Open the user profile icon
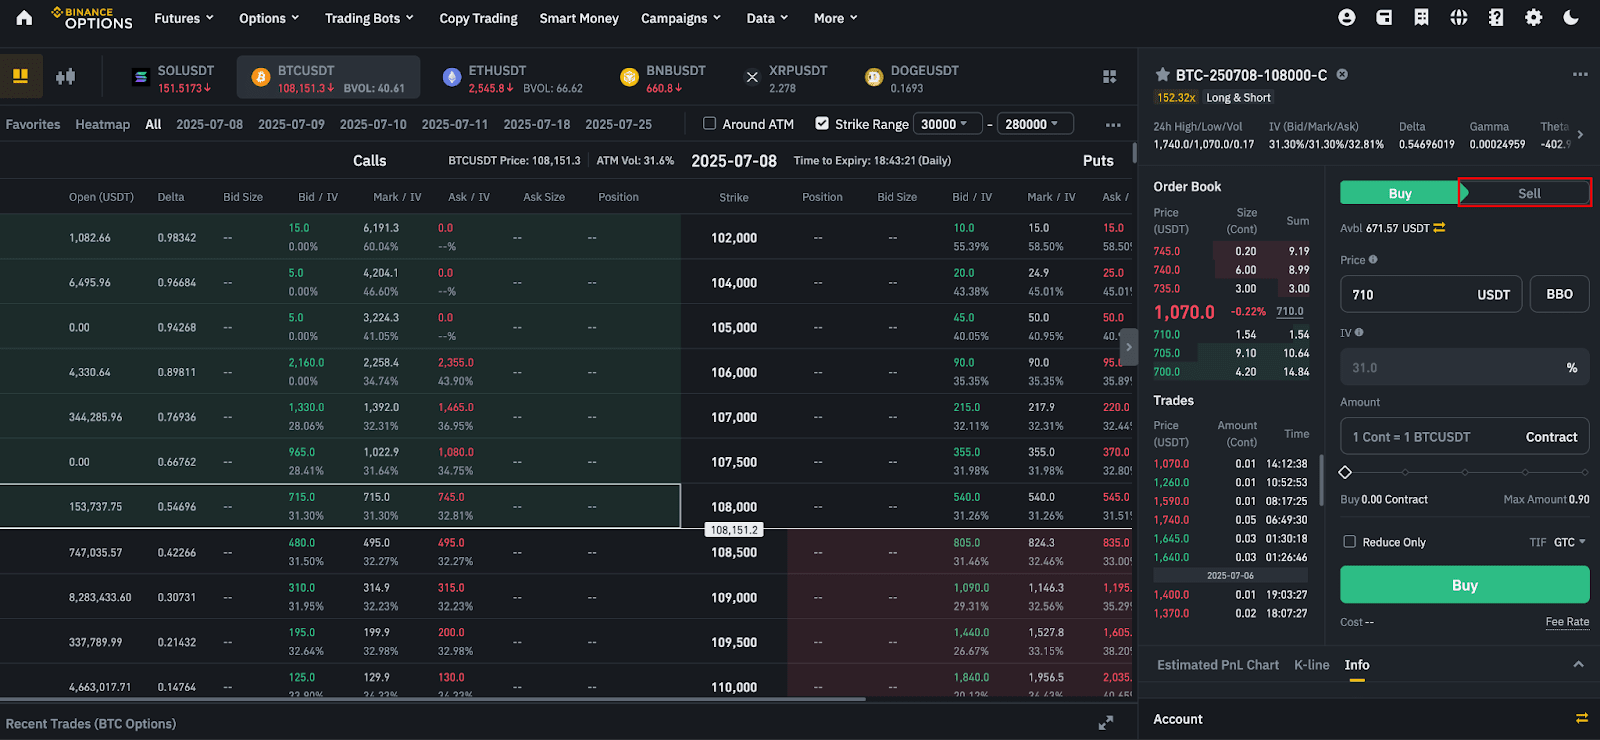1600x740 pixels. click(1347, 18)
